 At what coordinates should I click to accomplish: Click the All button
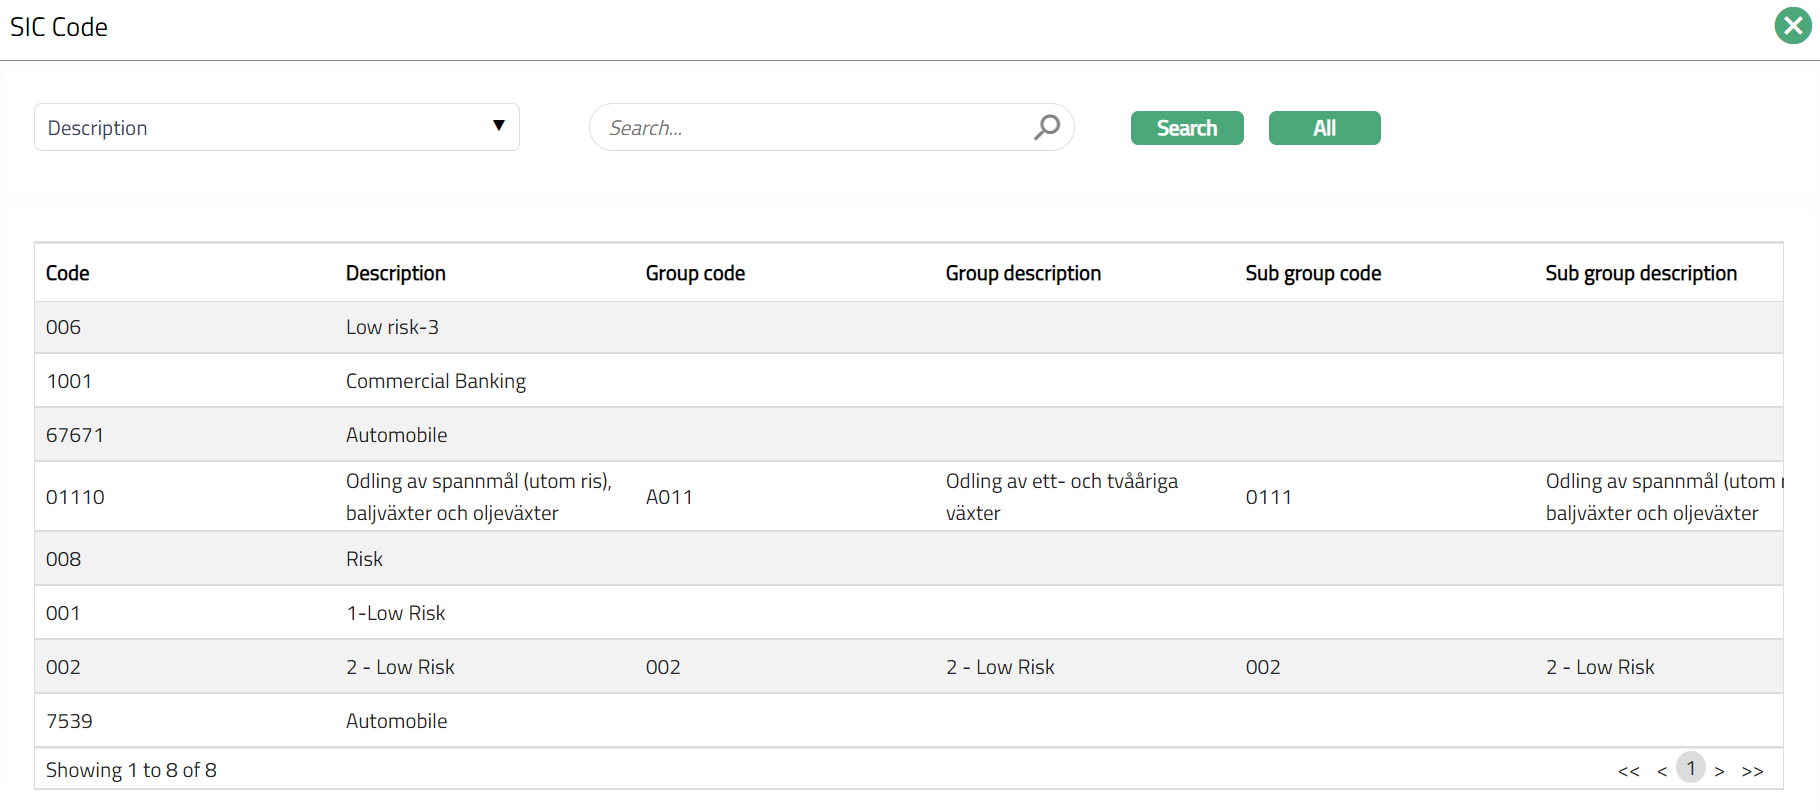click(1324, 128)
